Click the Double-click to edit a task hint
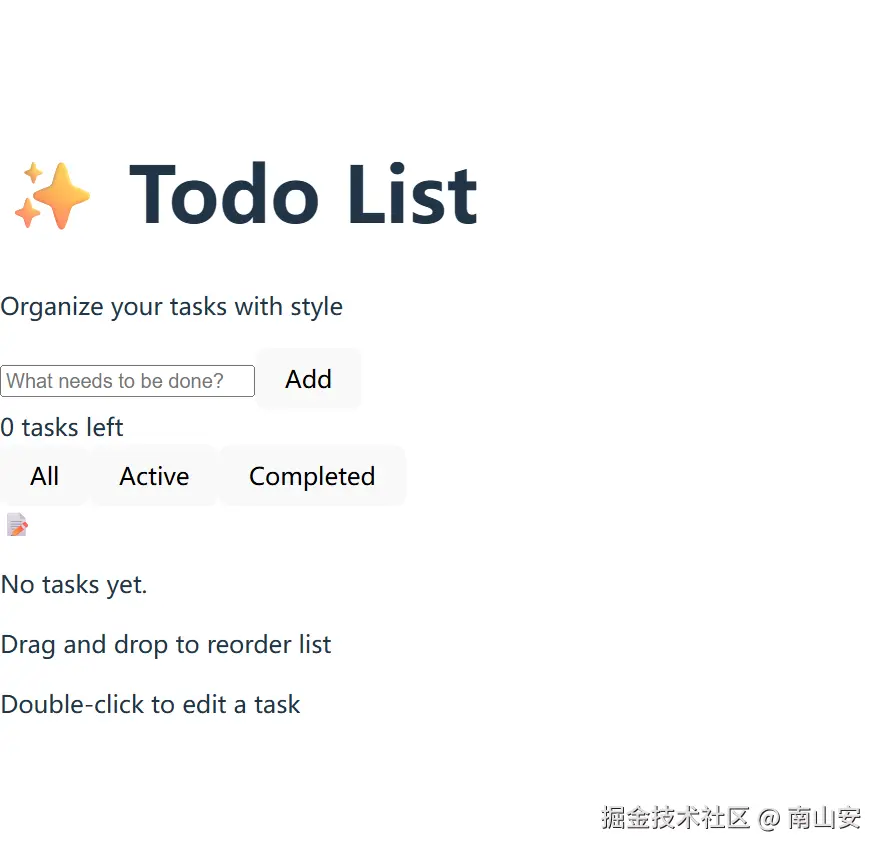 click(150, 705)
